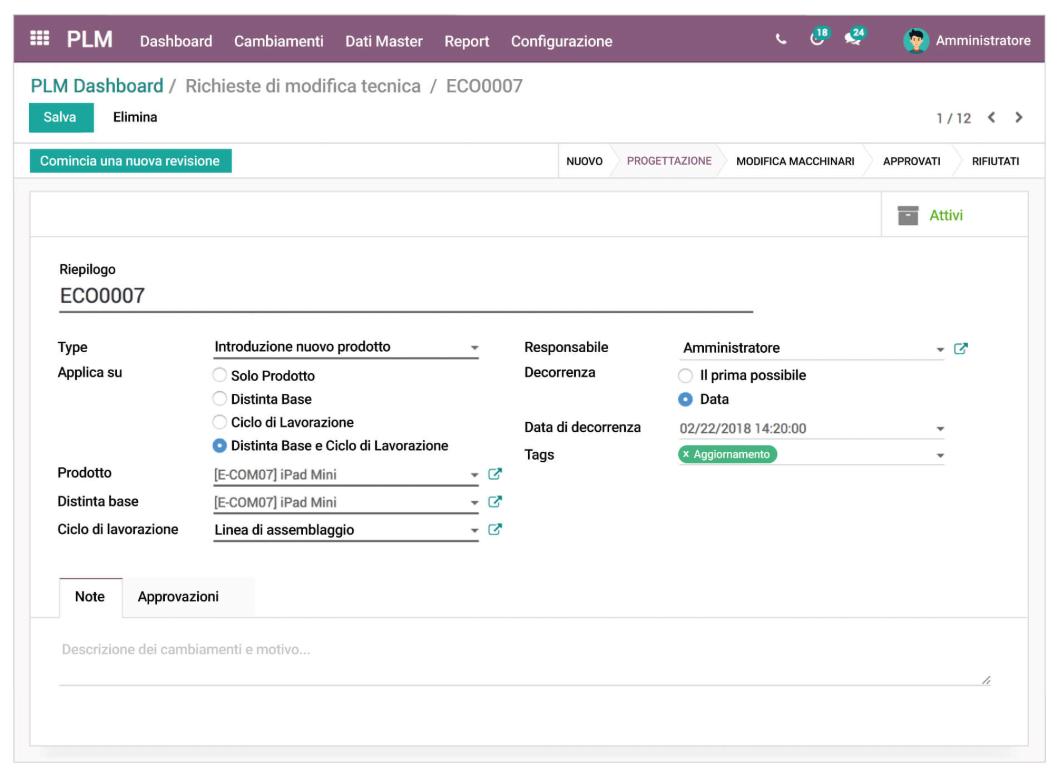Screen dimensions: 1058x775
Task: Open the Data di decorrenza dropdown
Action: tap(939, 429)
